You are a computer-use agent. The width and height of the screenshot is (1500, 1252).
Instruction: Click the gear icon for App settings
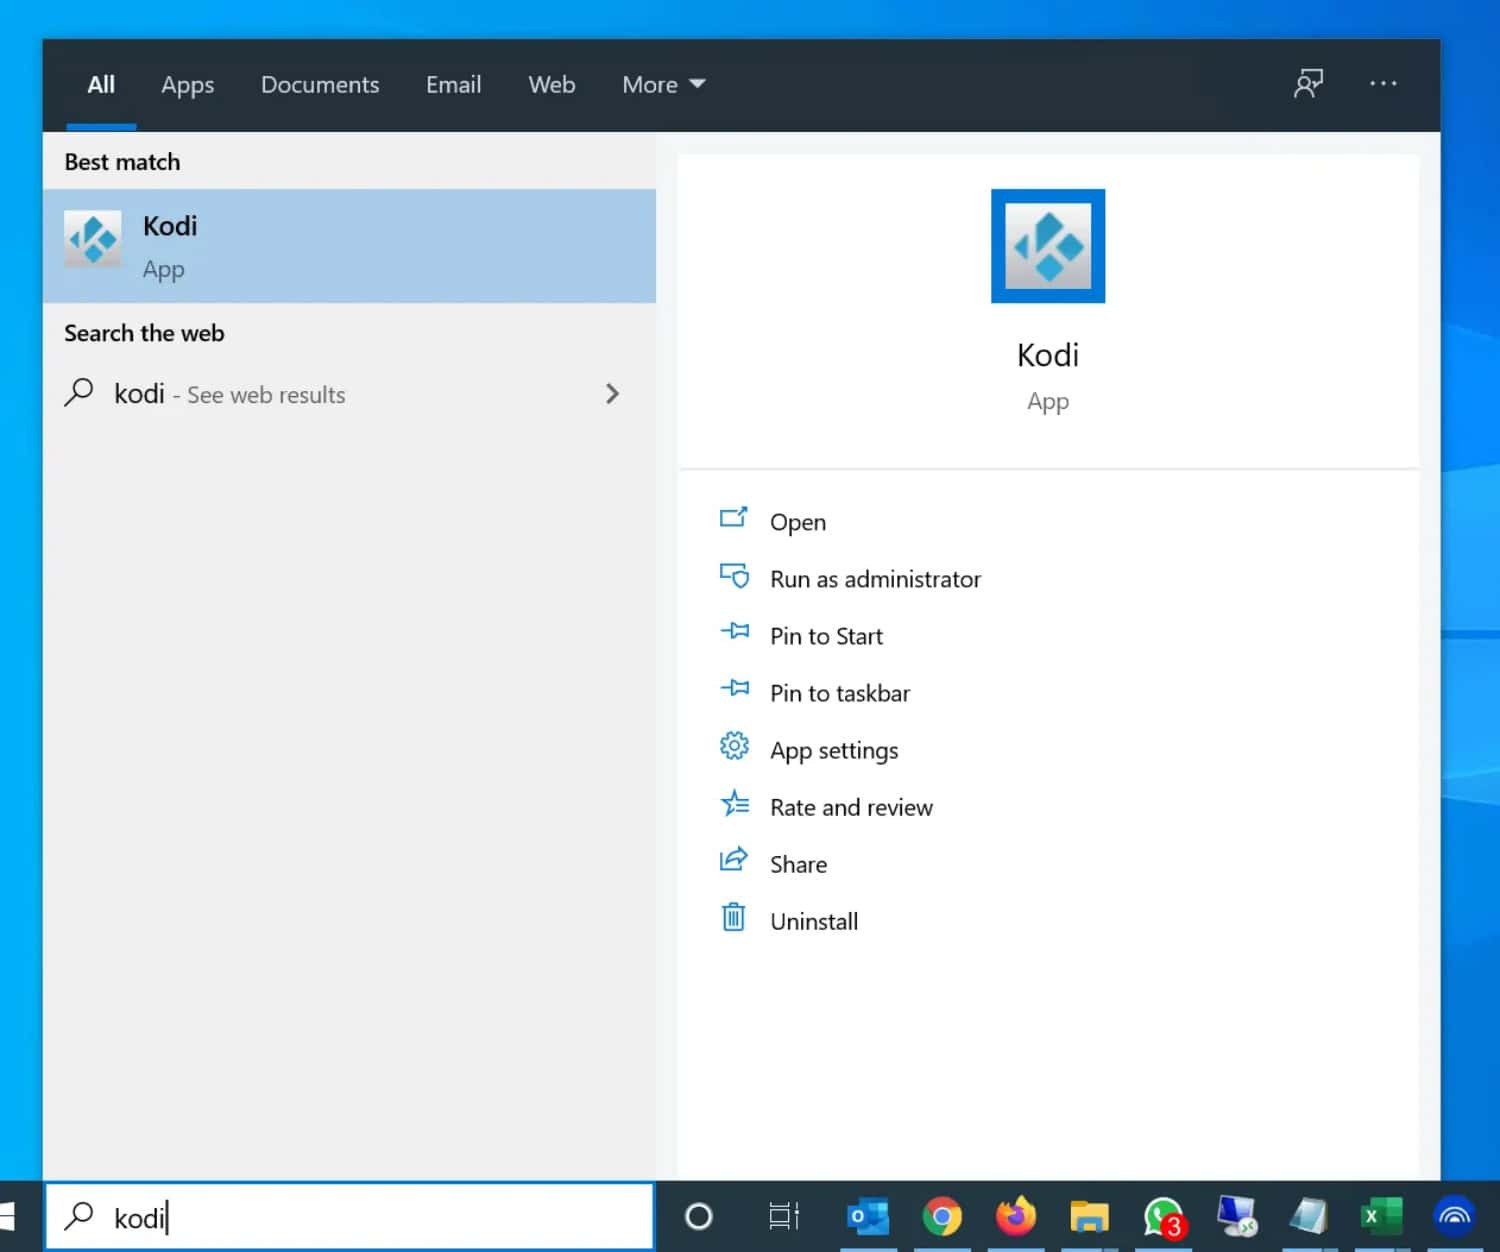tap(734, 746)
